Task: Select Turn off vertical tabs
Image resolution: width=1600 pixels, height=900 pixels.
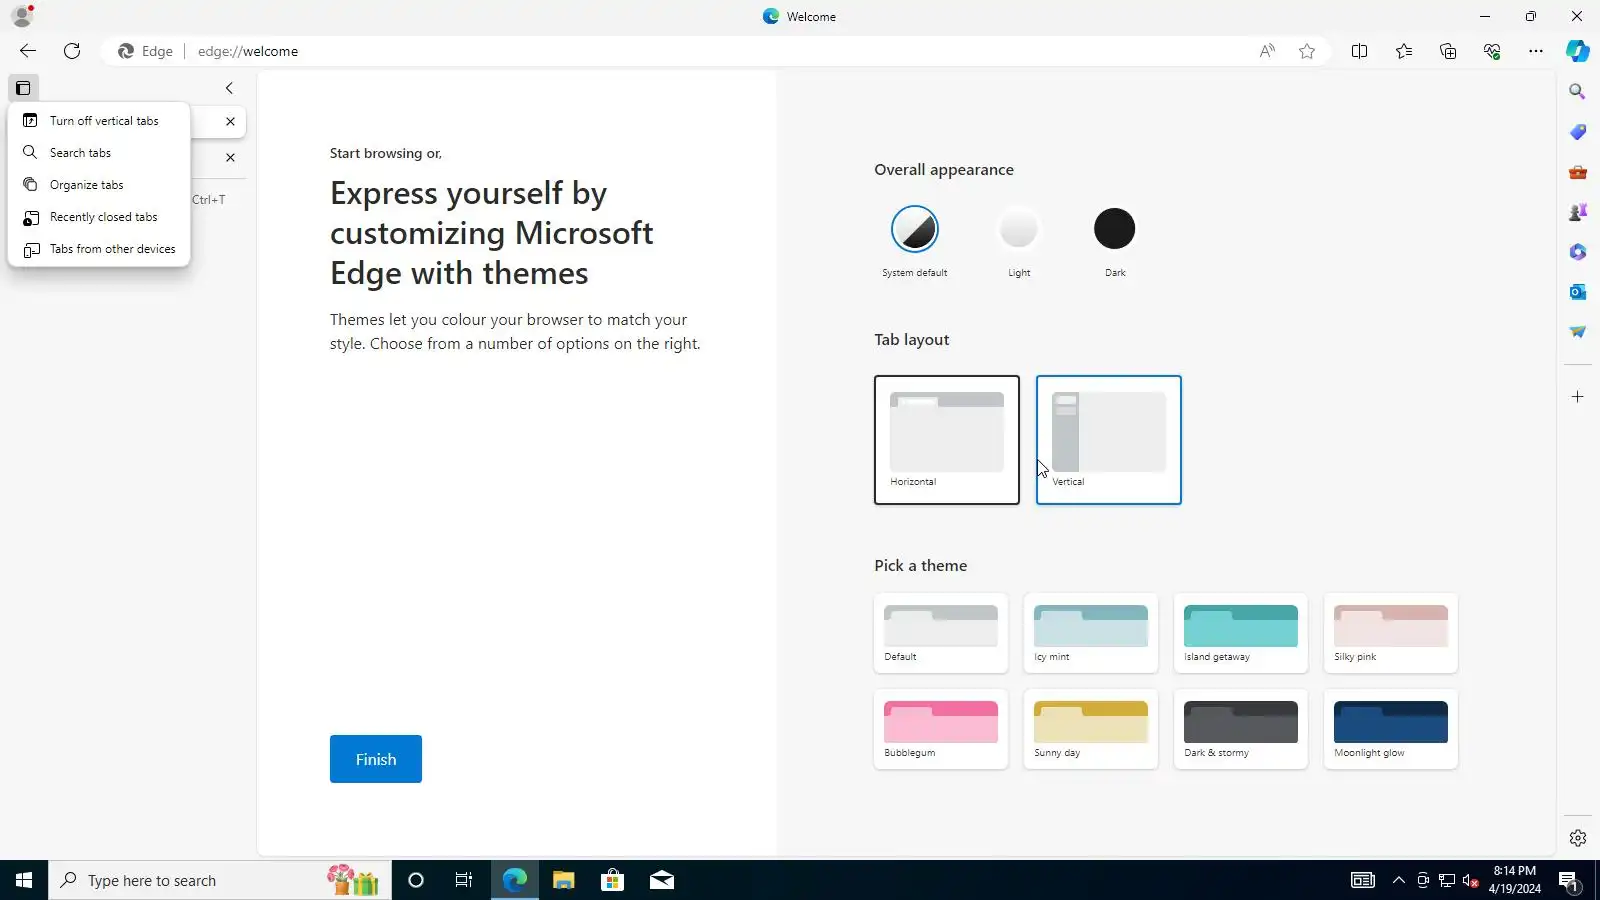Action: pos(99,121)
